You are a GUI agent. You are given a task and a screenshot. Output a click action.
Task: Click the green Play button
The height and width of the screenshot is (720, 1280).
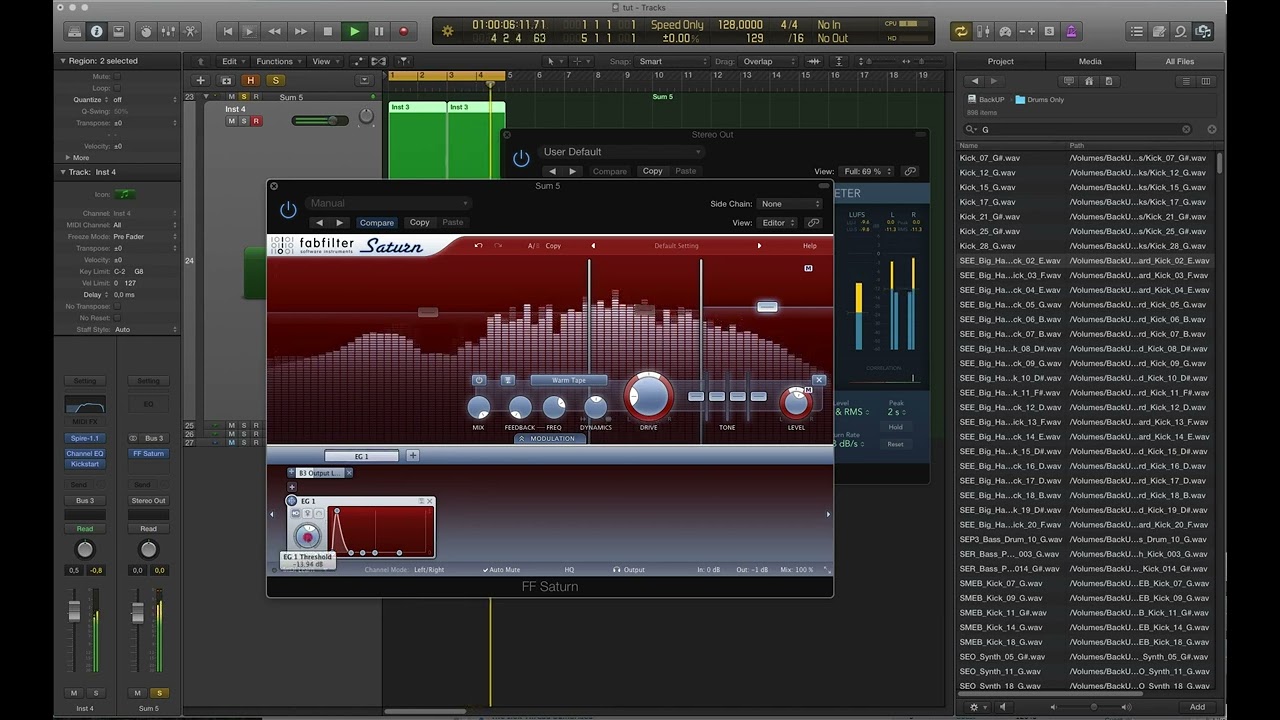pyautogui.click(x=354, y=31)
